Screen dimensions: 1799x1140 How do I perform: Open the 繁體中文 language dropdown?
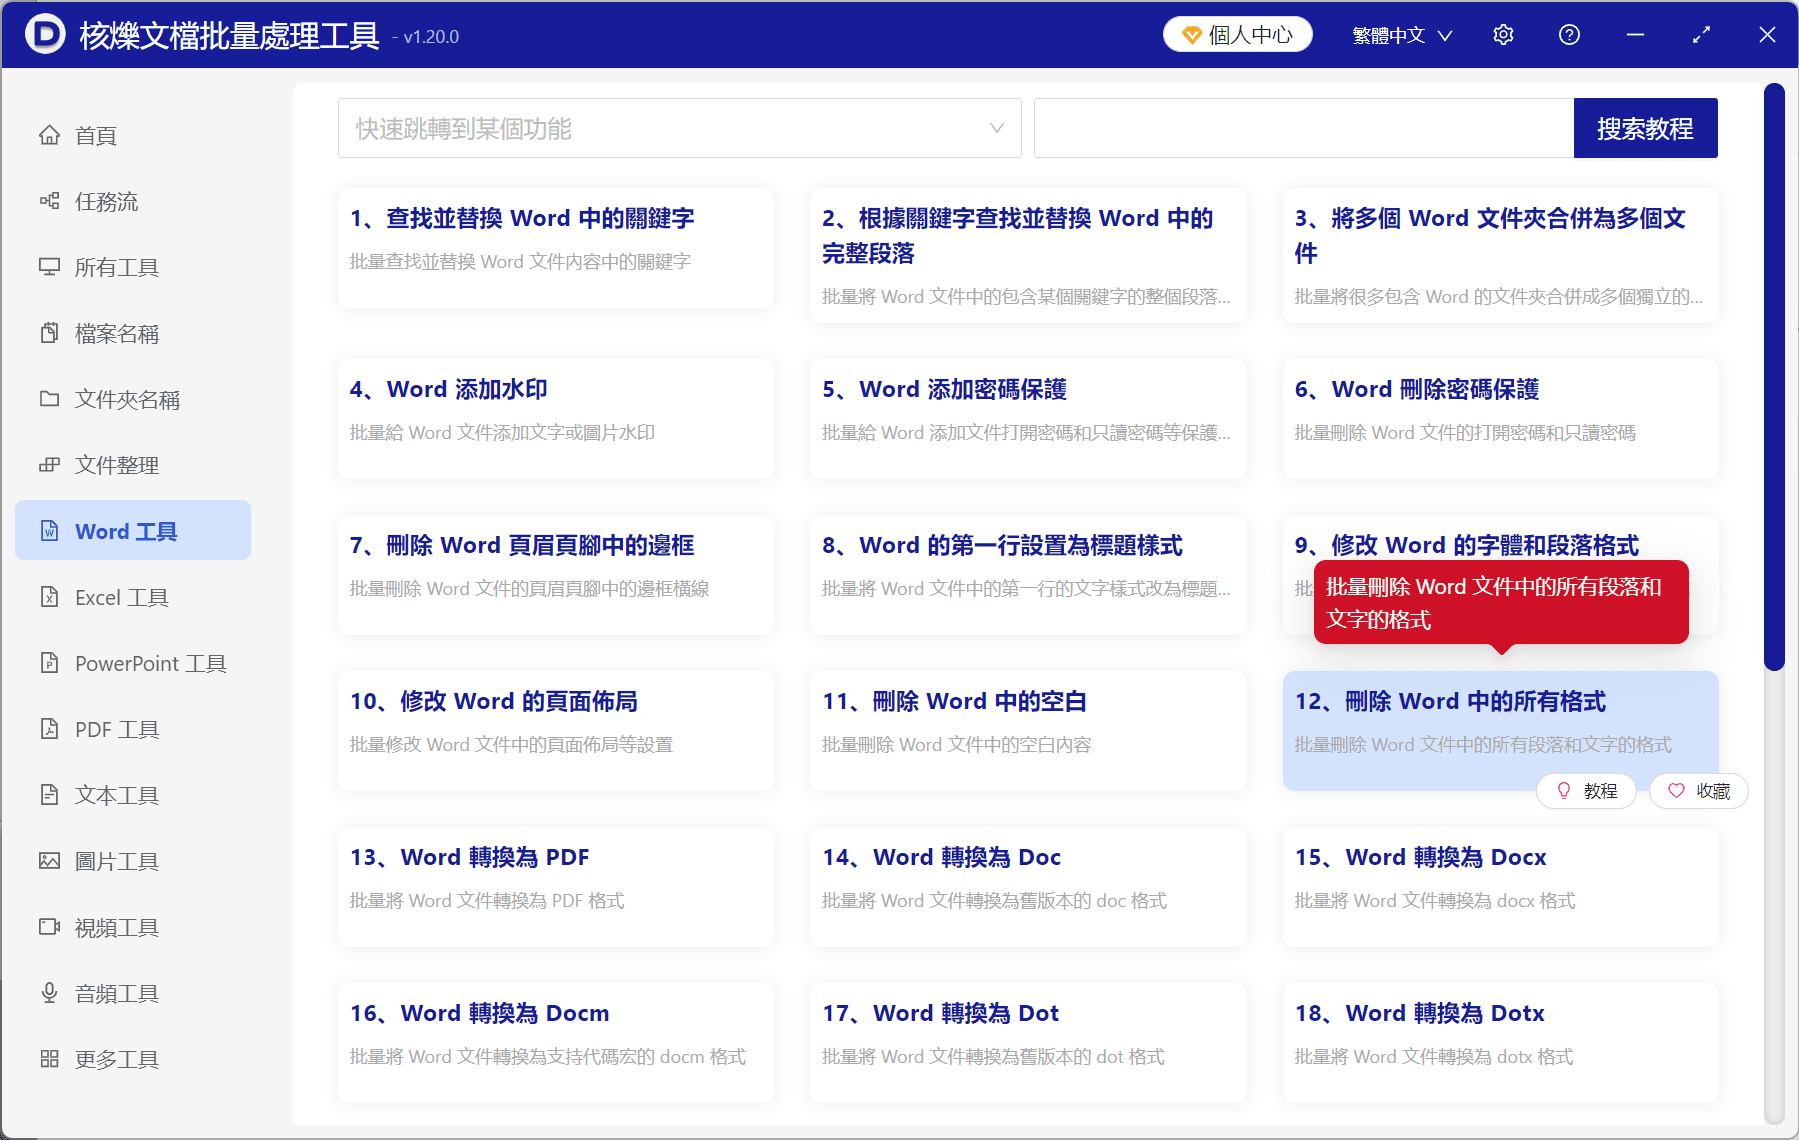tap(1401, 34)
